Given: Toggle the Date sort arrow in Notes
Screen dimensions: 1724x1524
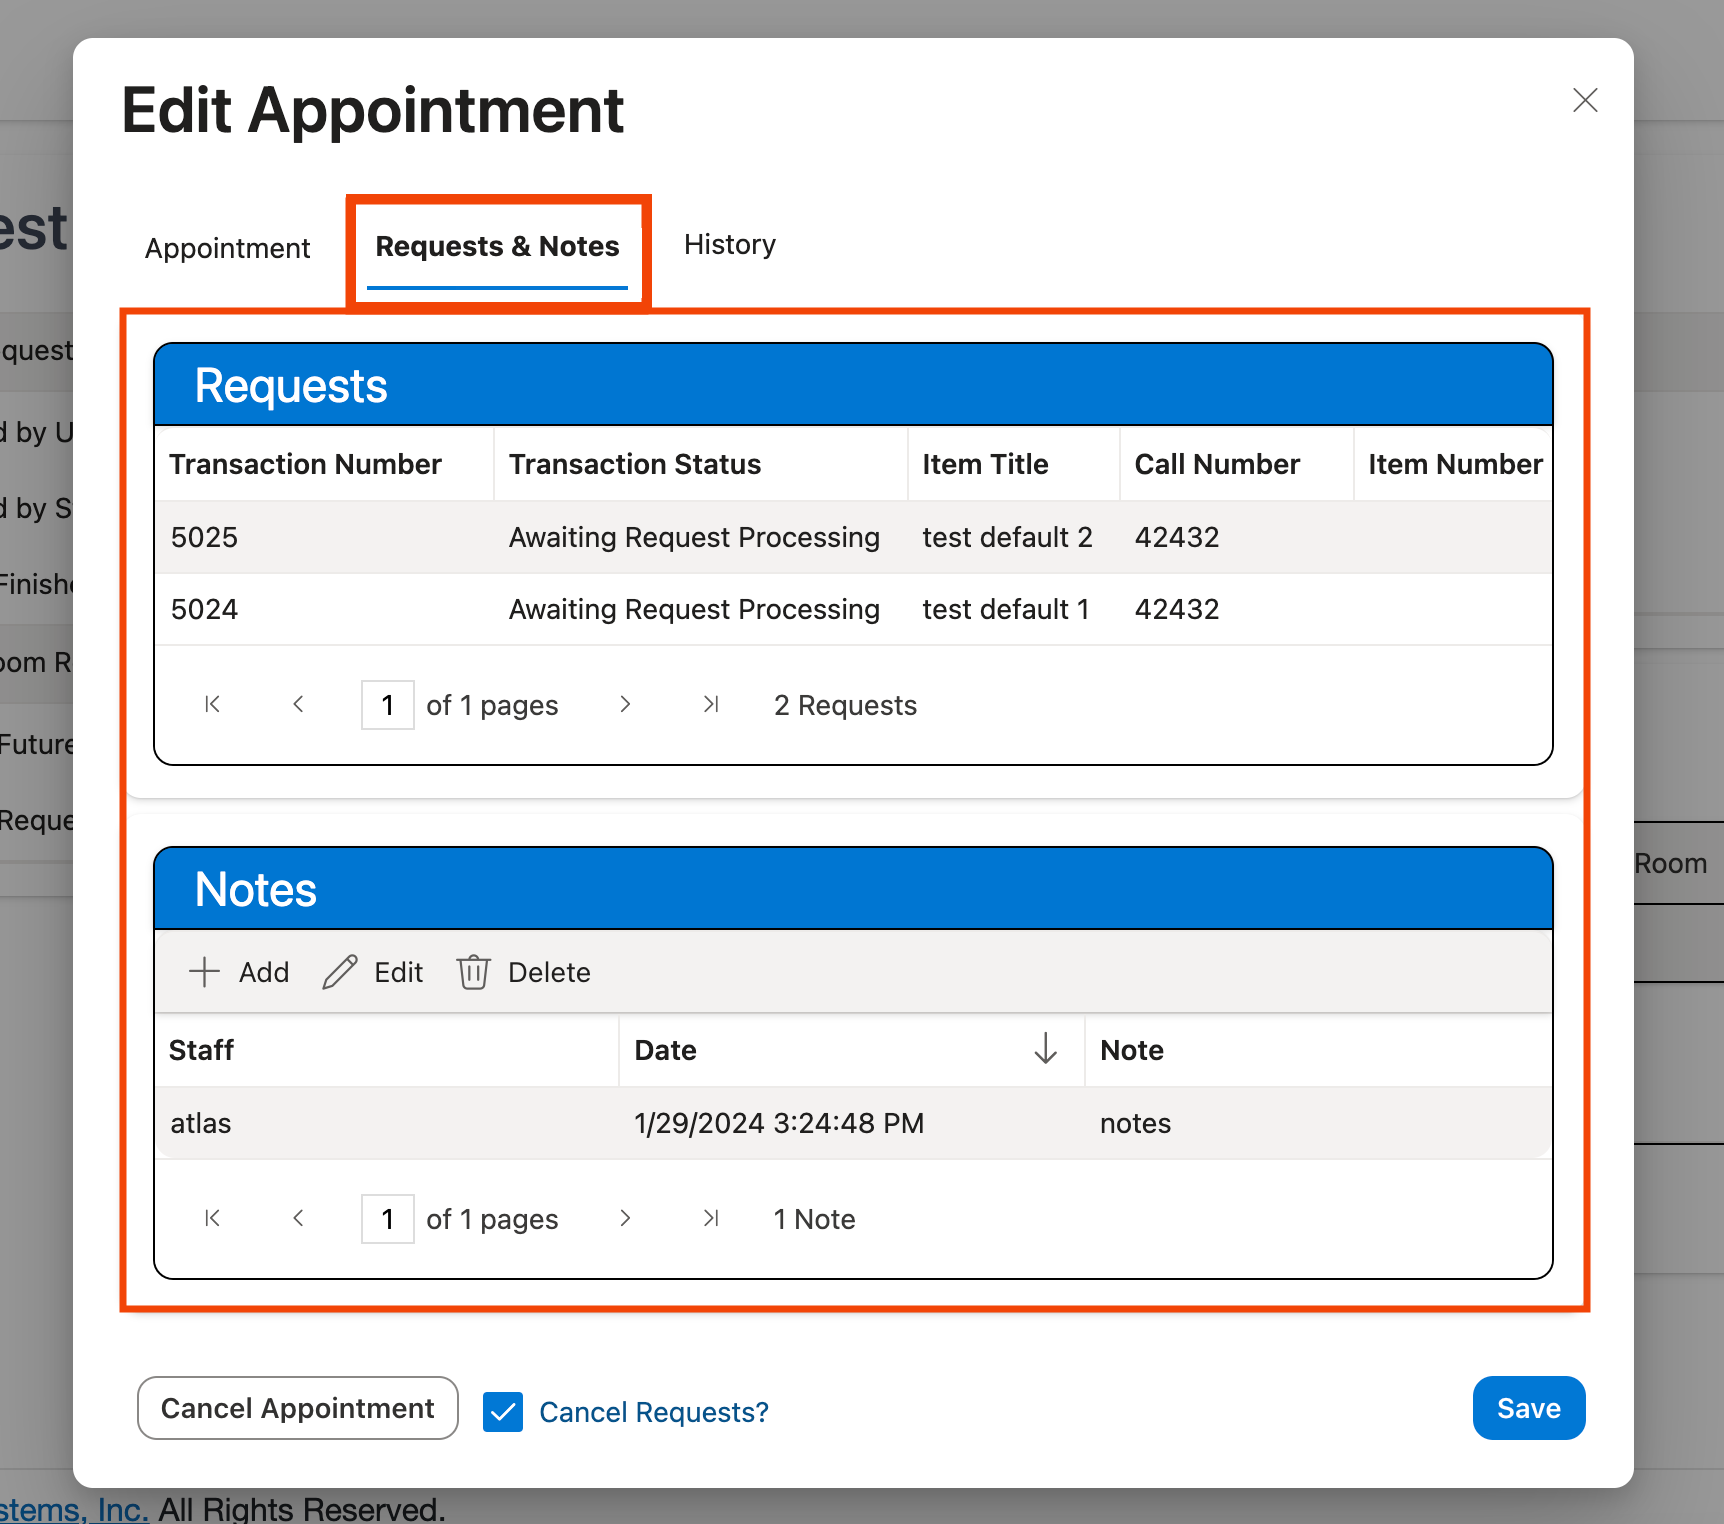Looking at the screenshot, I should 1046,1050.
